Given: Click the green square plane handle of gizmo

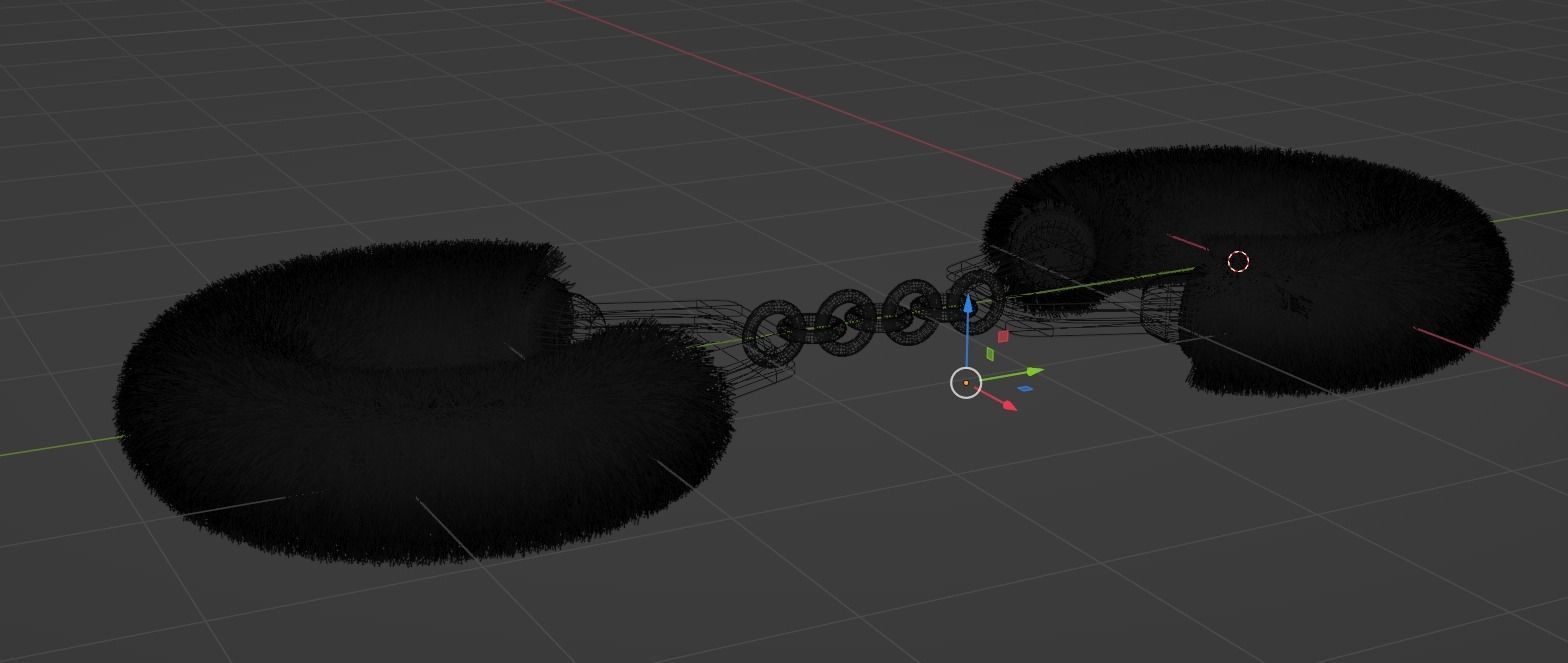Looking at the screenshot, I should point(990,353).
